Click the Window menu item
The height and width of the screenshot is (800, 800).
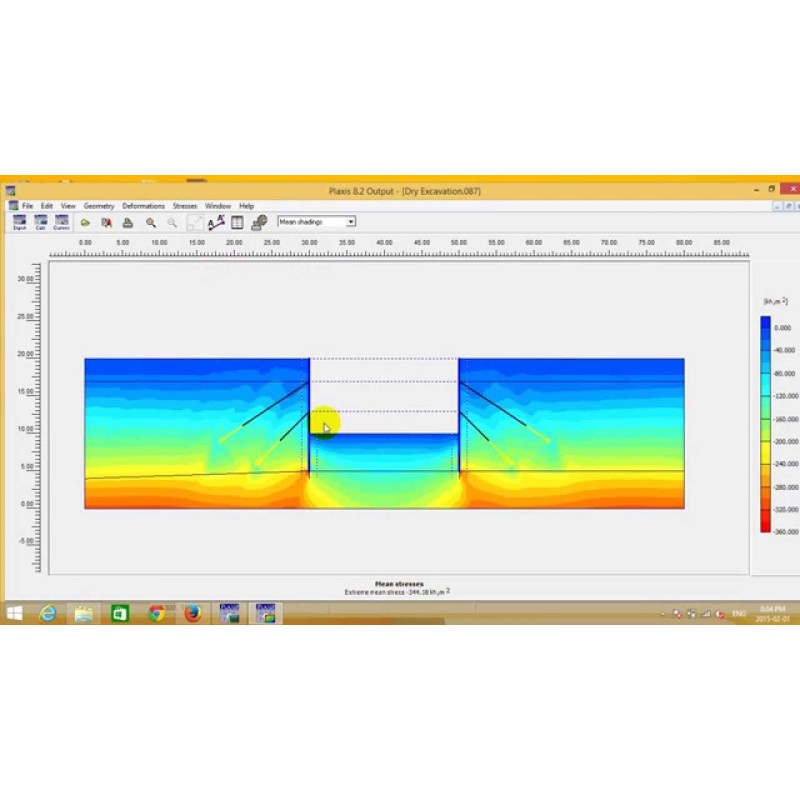[x=218, y=206]
